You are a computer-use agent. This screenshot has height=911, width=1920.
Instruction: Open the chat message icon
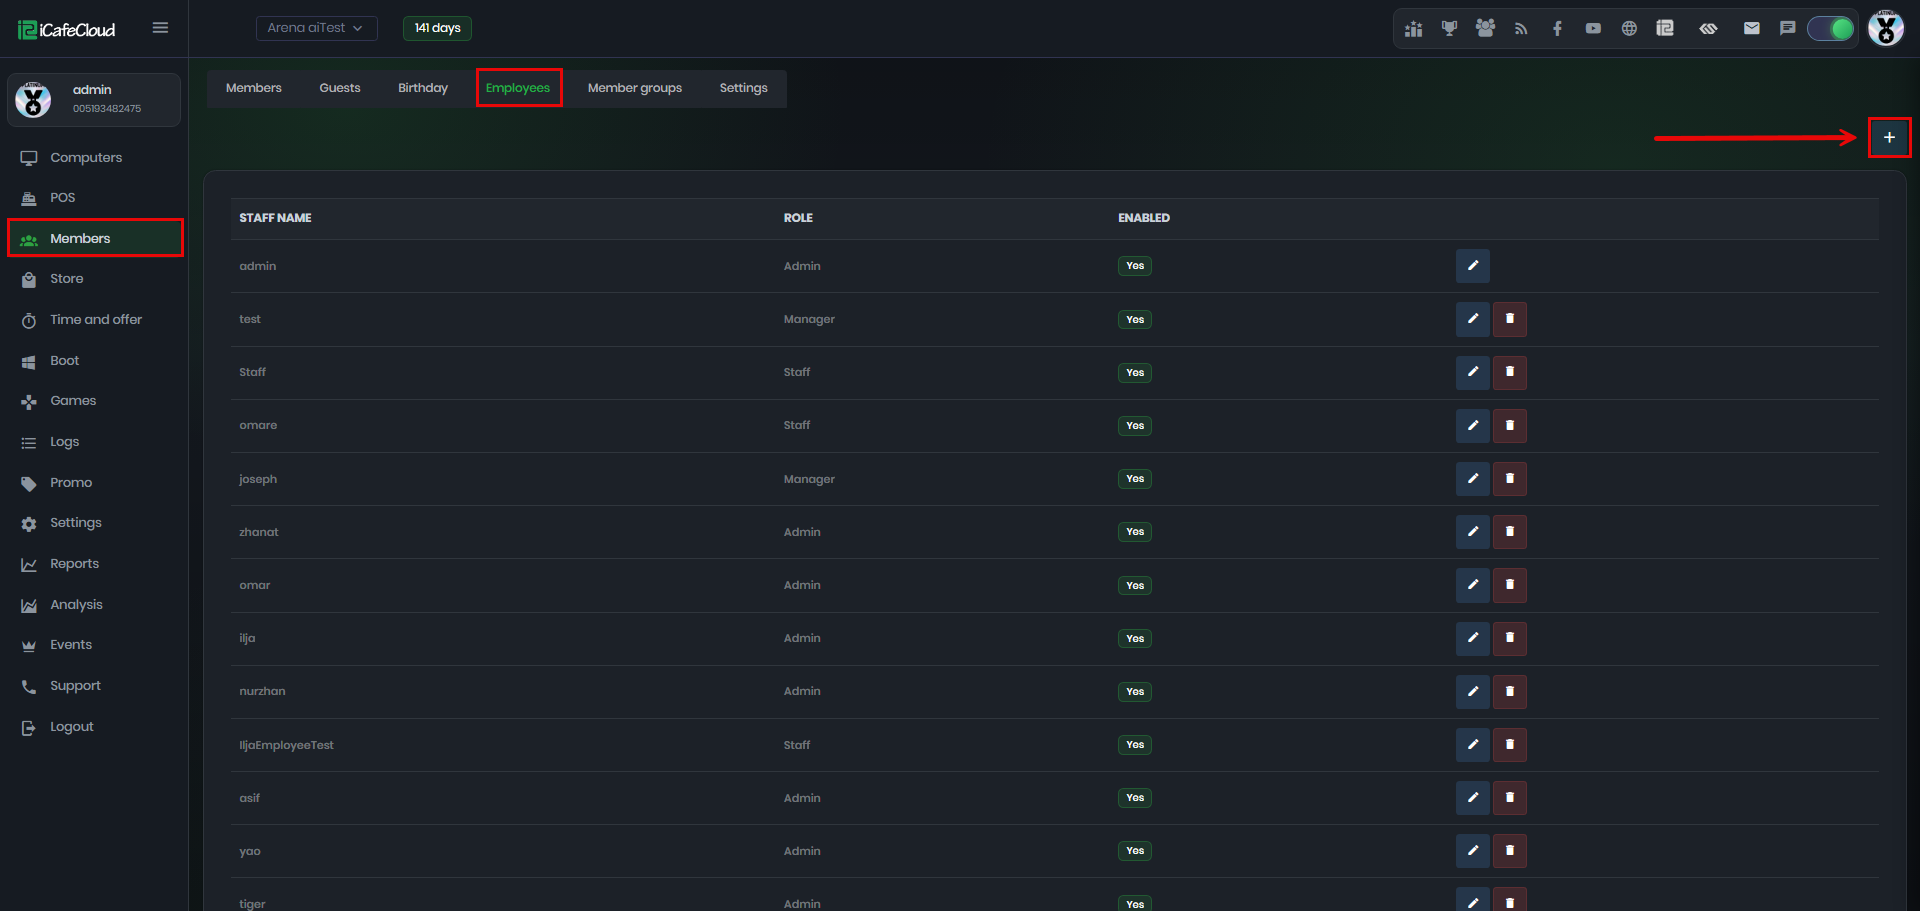(1787, 29)
